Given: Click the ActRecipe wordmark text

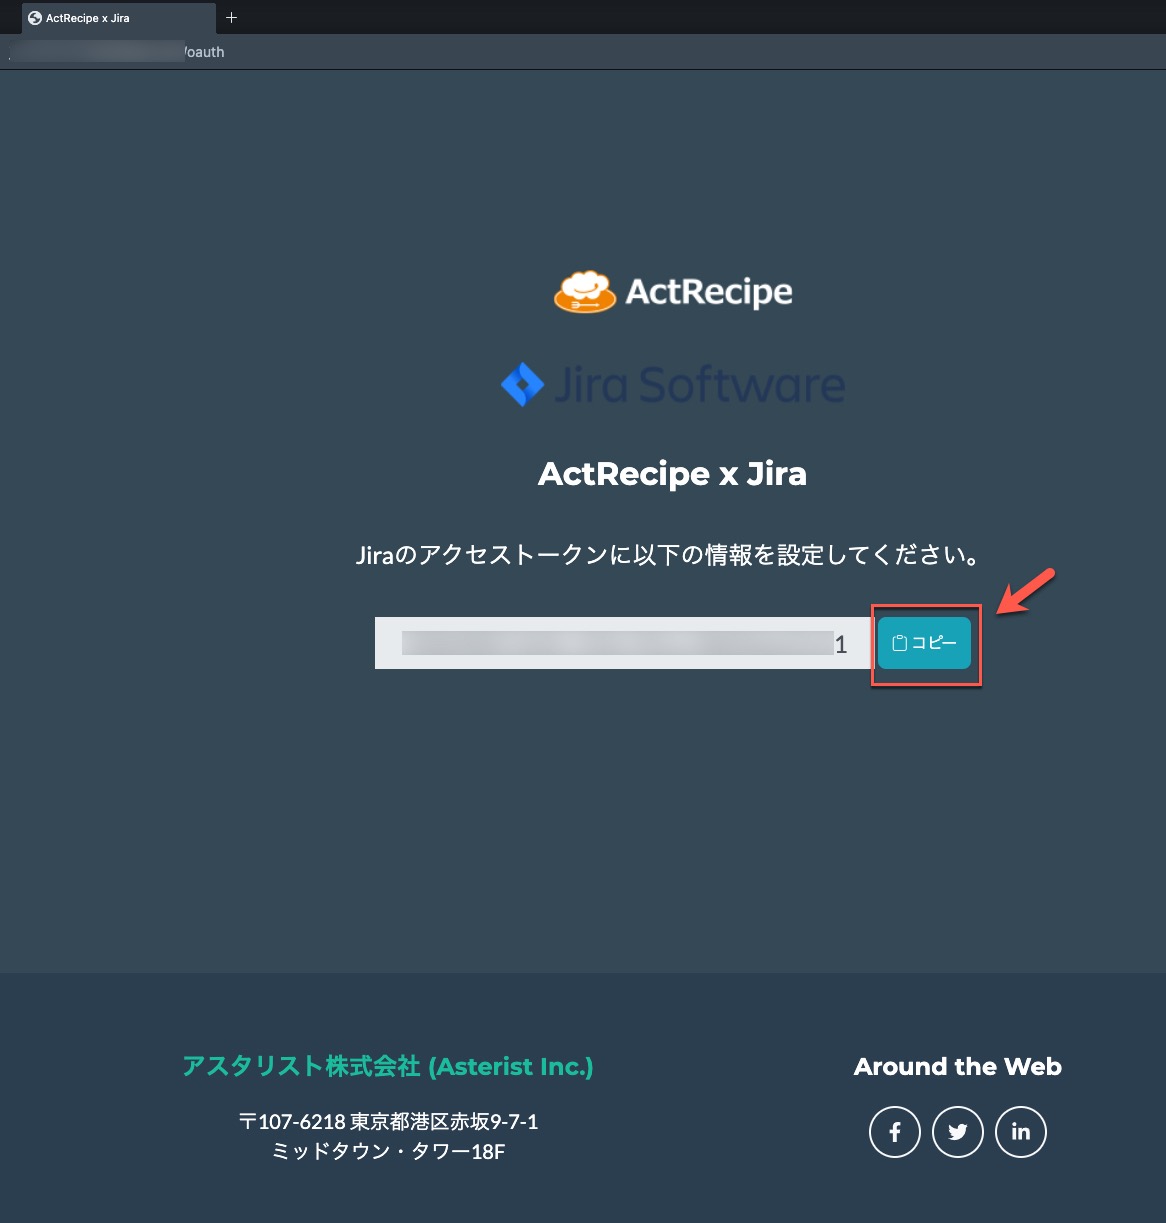Looking at the screenshot, I should pyautogui.click(x=709, y=291).
